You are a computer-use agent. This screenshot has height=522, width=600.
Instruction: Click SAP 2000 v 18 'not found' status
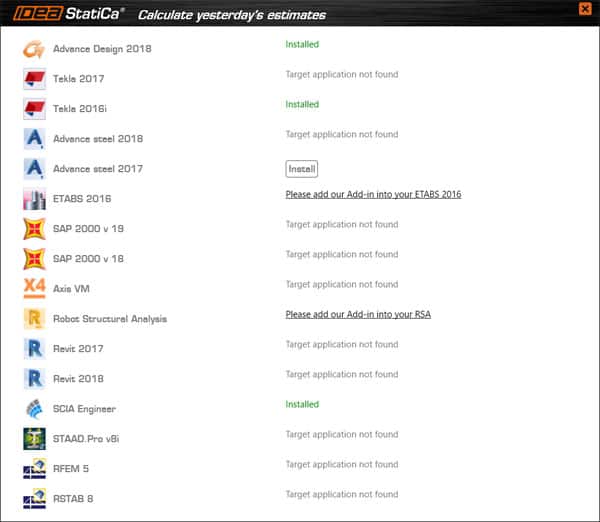[x=342, y=254]
